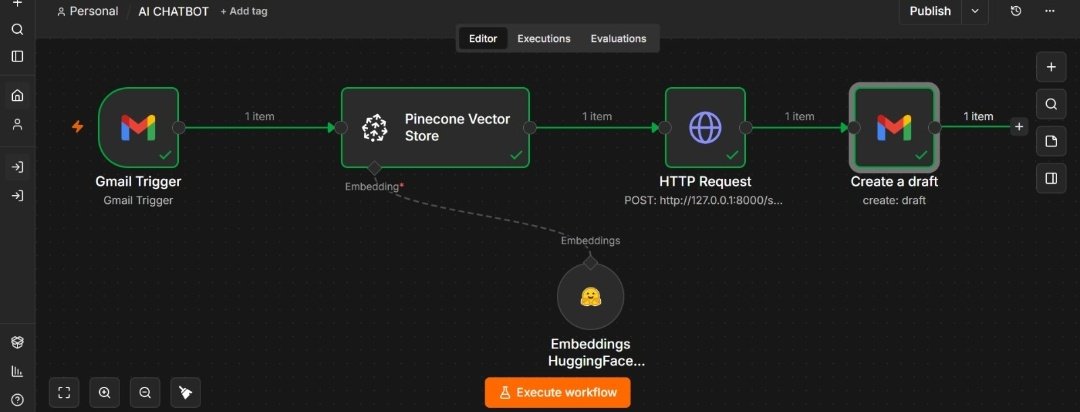Zoom out on the canvas
The image size is (1080, 412).
tap(145, 393)
